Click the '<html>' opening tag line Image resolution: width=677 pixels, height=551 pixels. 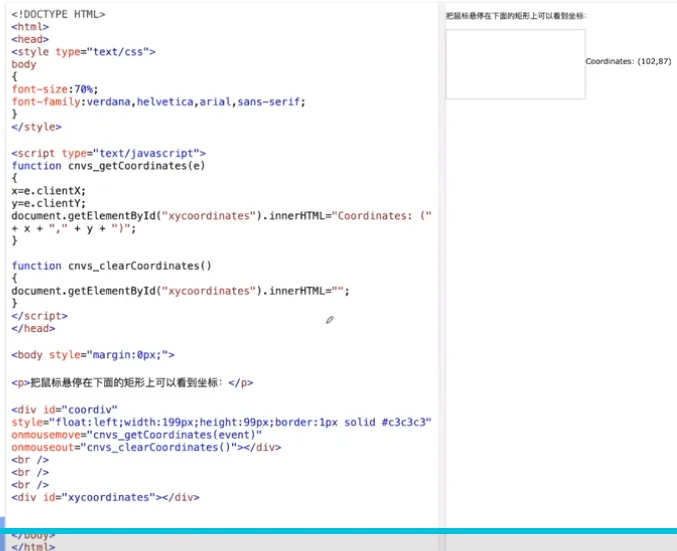[30, 27]
